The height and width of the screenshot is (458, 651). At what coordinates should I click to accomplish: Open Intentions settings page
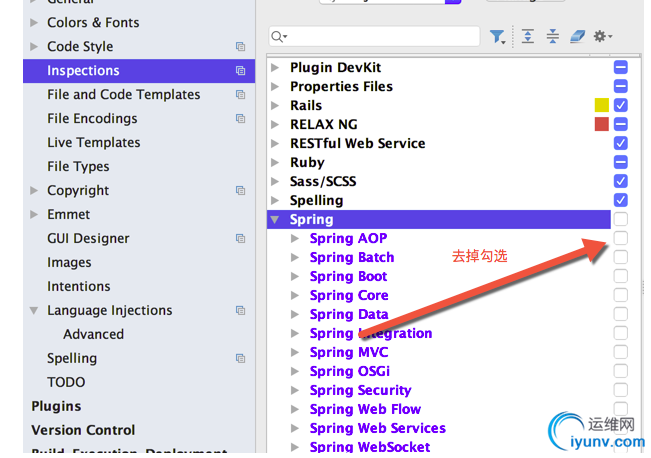pos(78,287)
